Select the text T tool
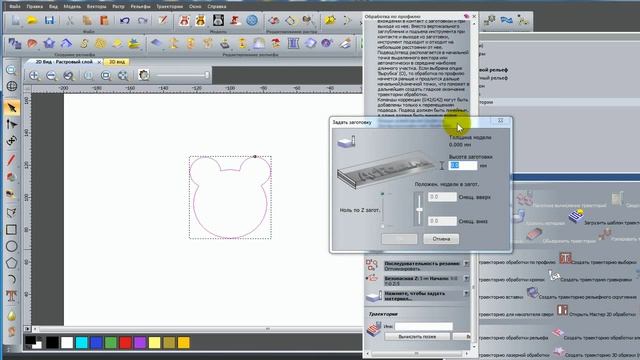This screenshot has width=640, height=360. [11, 296]
